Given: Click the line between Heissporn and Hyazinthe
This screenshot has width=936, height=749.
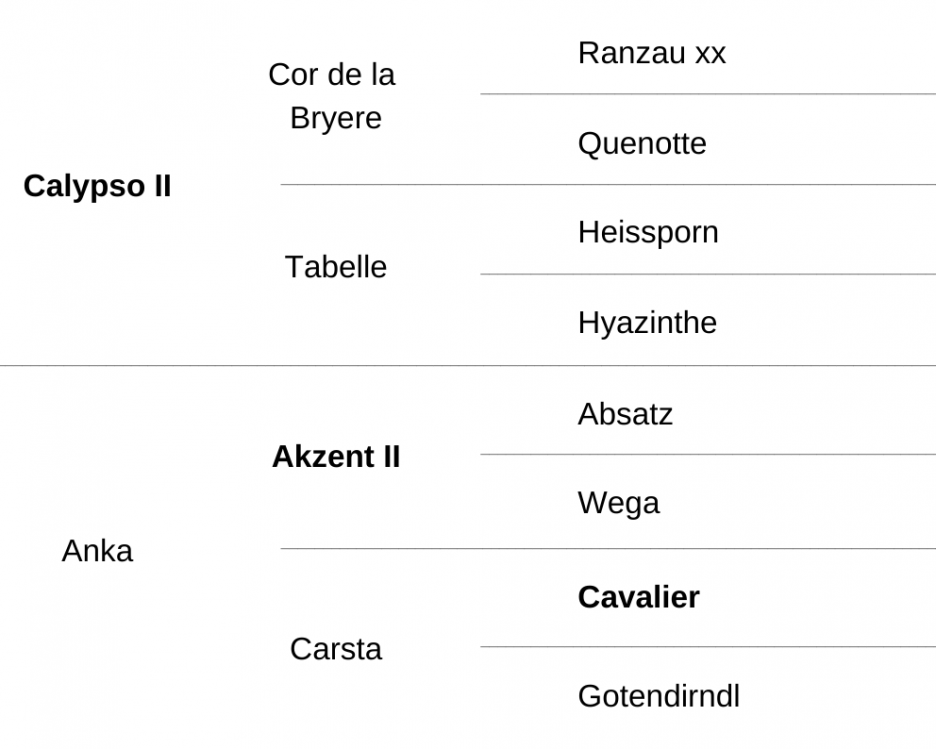Looking at the screenshot, I should coord(708,275).
